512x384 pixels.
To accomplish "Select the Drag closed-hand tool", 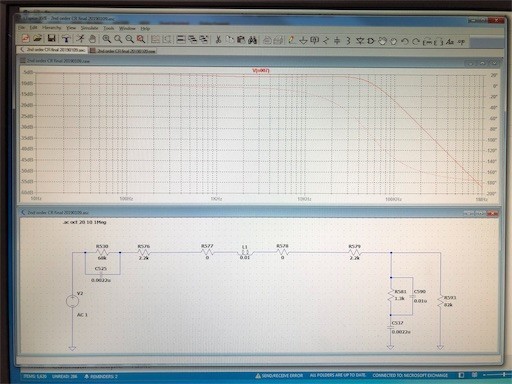I will pyautogui.click(x=394, y=41).
